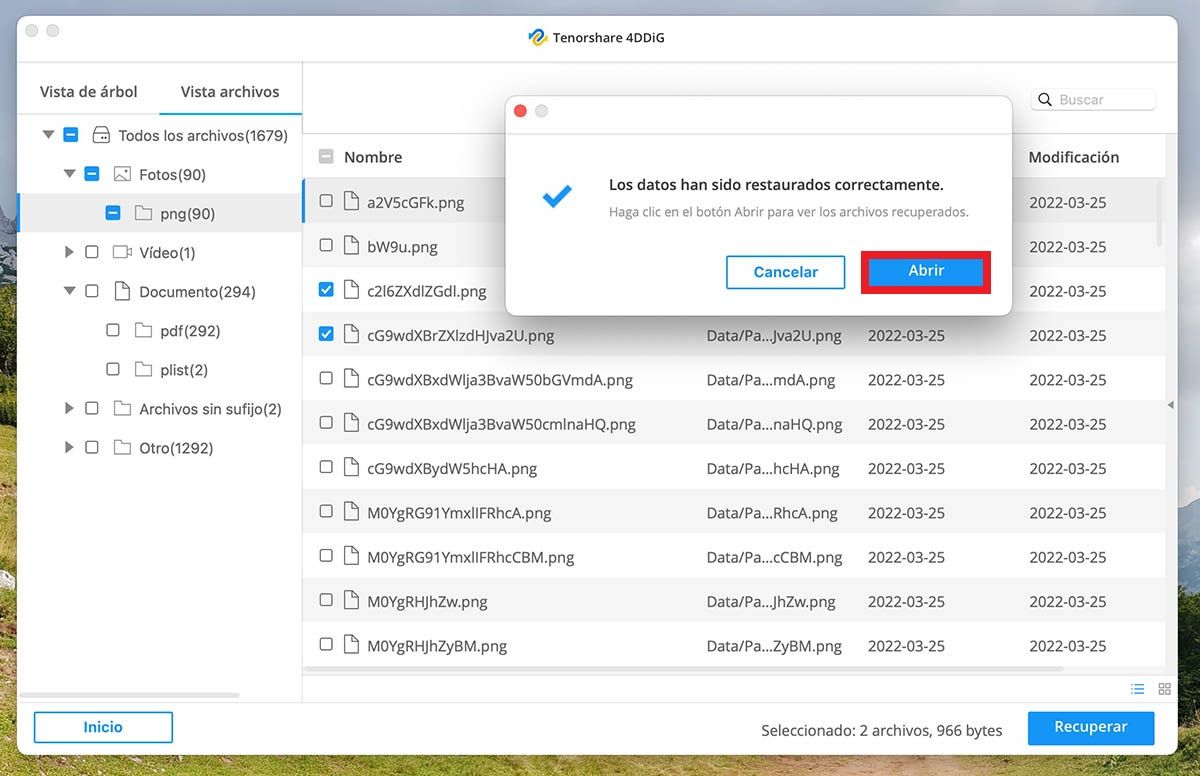Click the Vídeo camera icon
The height and width of the screenshot is (776, 1200).
[x=122, y=252]
